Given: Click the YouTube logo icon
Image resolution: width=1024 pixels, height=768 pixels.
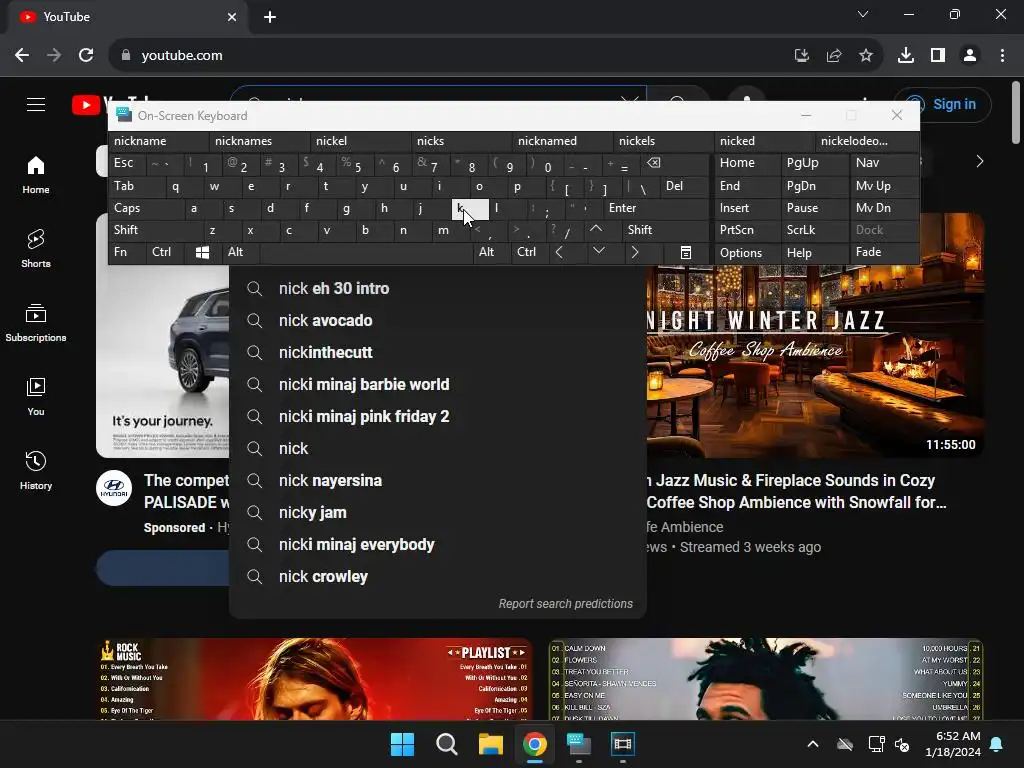Looking at the screenshot, I should pyautogui.click(x=86, y=104).
